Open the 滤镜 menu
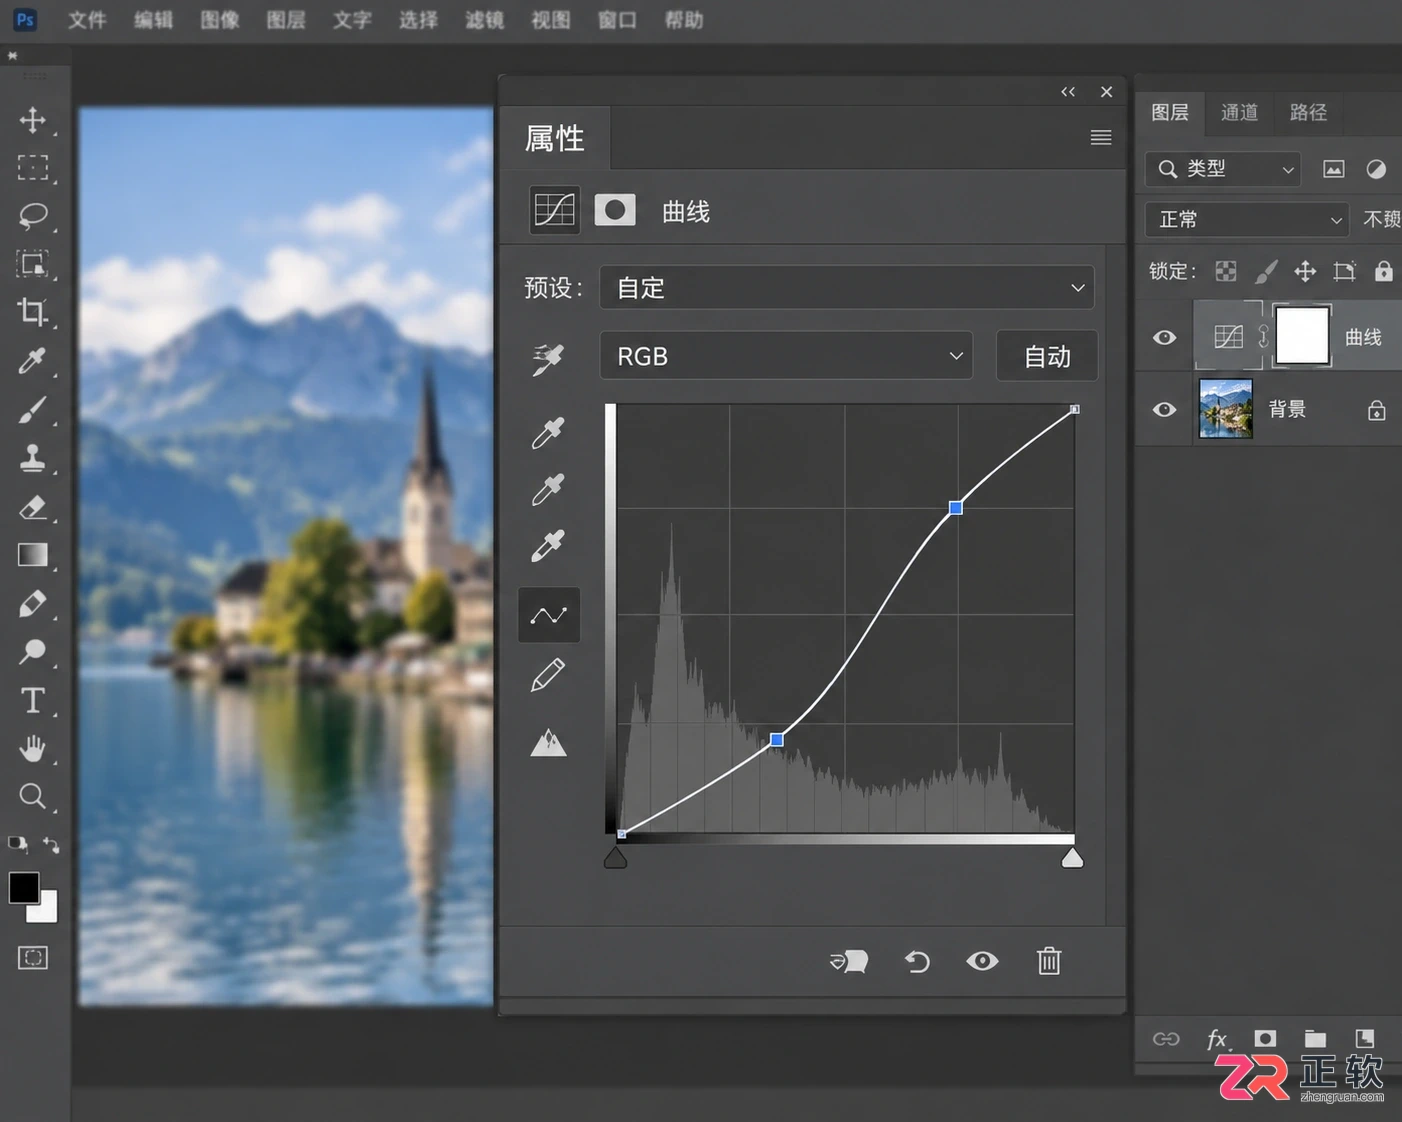The image size is (1402, 1122). tap(485, 20)
